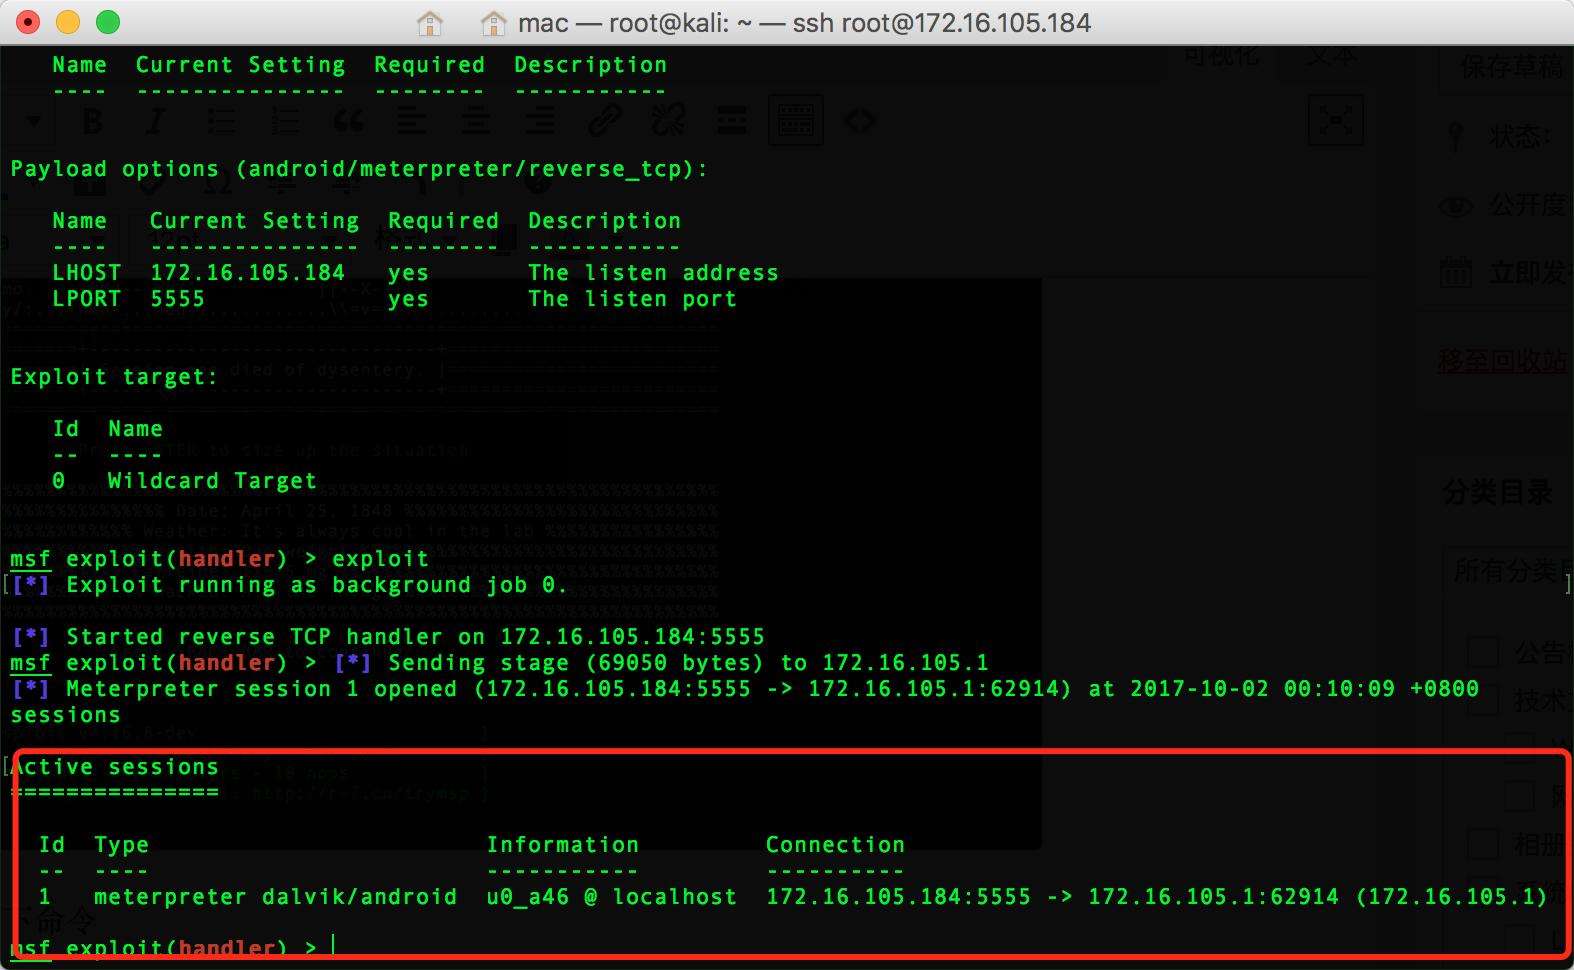The image size is (1574, 970).
Task: Click 'meterpreter dalvik/android' session type
Action: coord(275,897)
